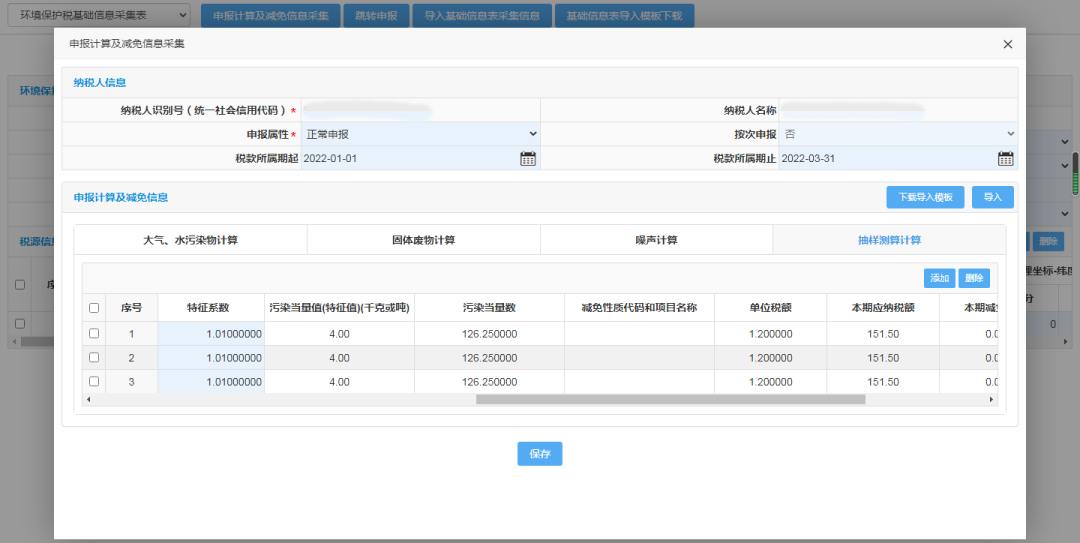
Task: Toggle the select-all checkbox in table header
Action: 94,308
